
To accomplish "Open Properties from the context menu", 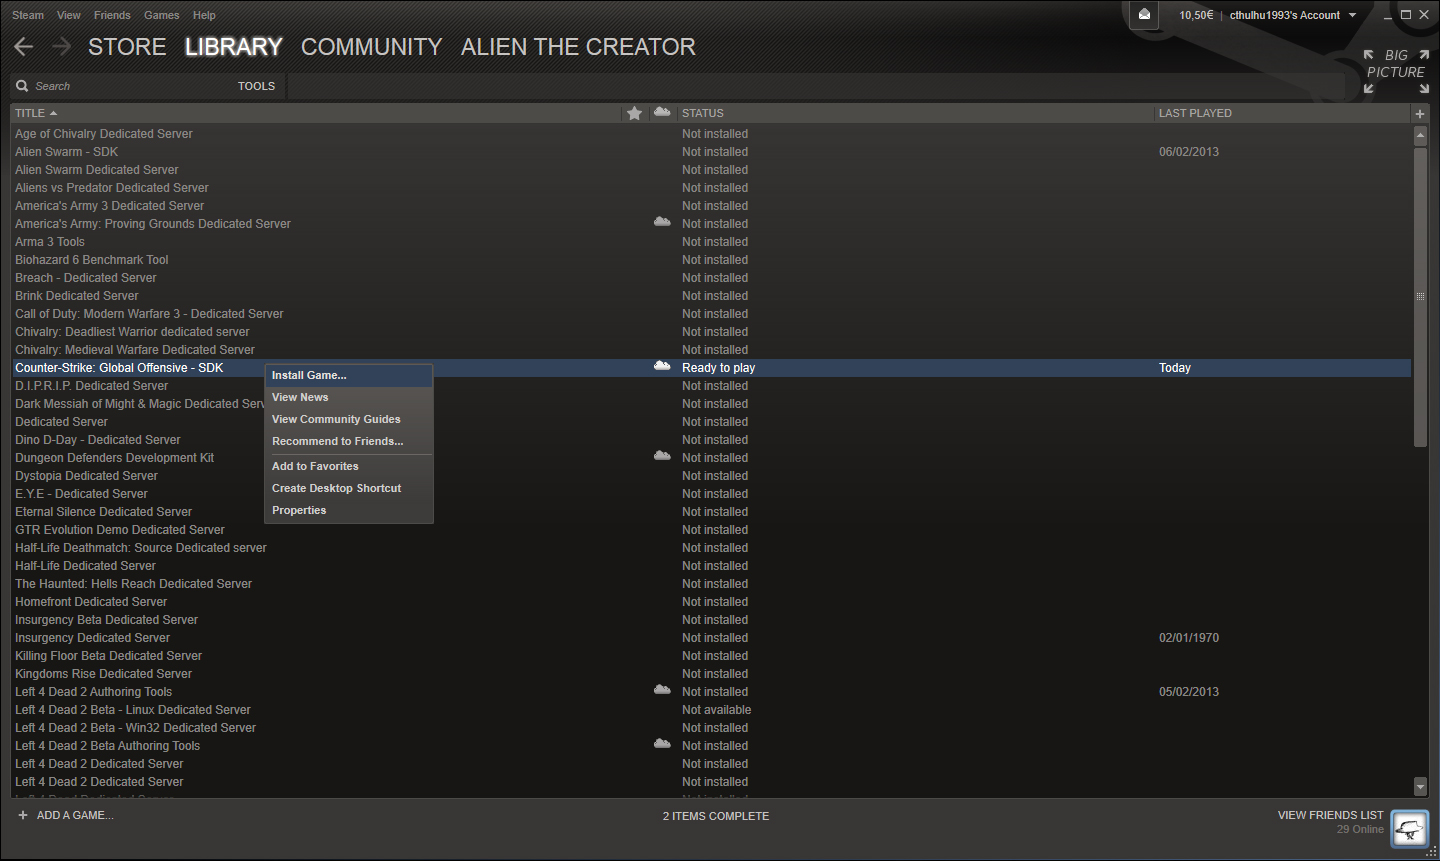I will pyautogui.click(x=349, y=510).
